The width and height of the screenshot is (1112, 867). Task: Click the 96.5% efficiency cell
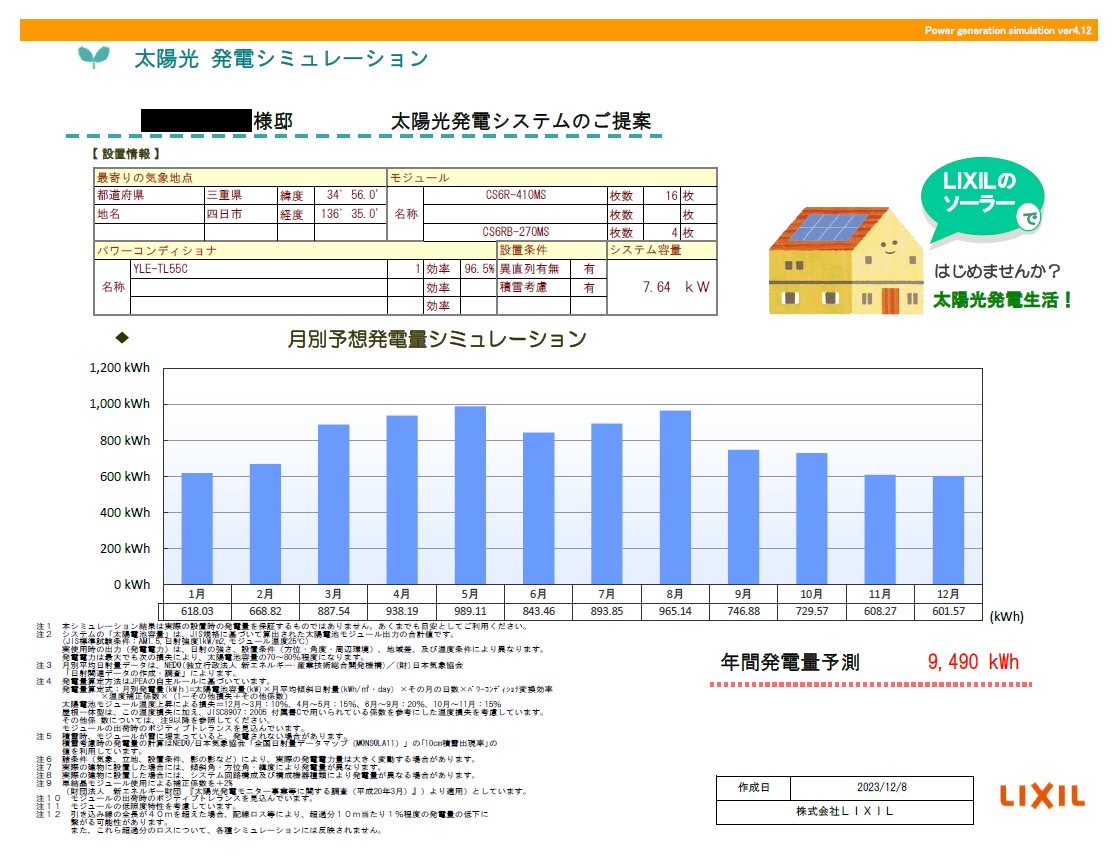point(478,269)
